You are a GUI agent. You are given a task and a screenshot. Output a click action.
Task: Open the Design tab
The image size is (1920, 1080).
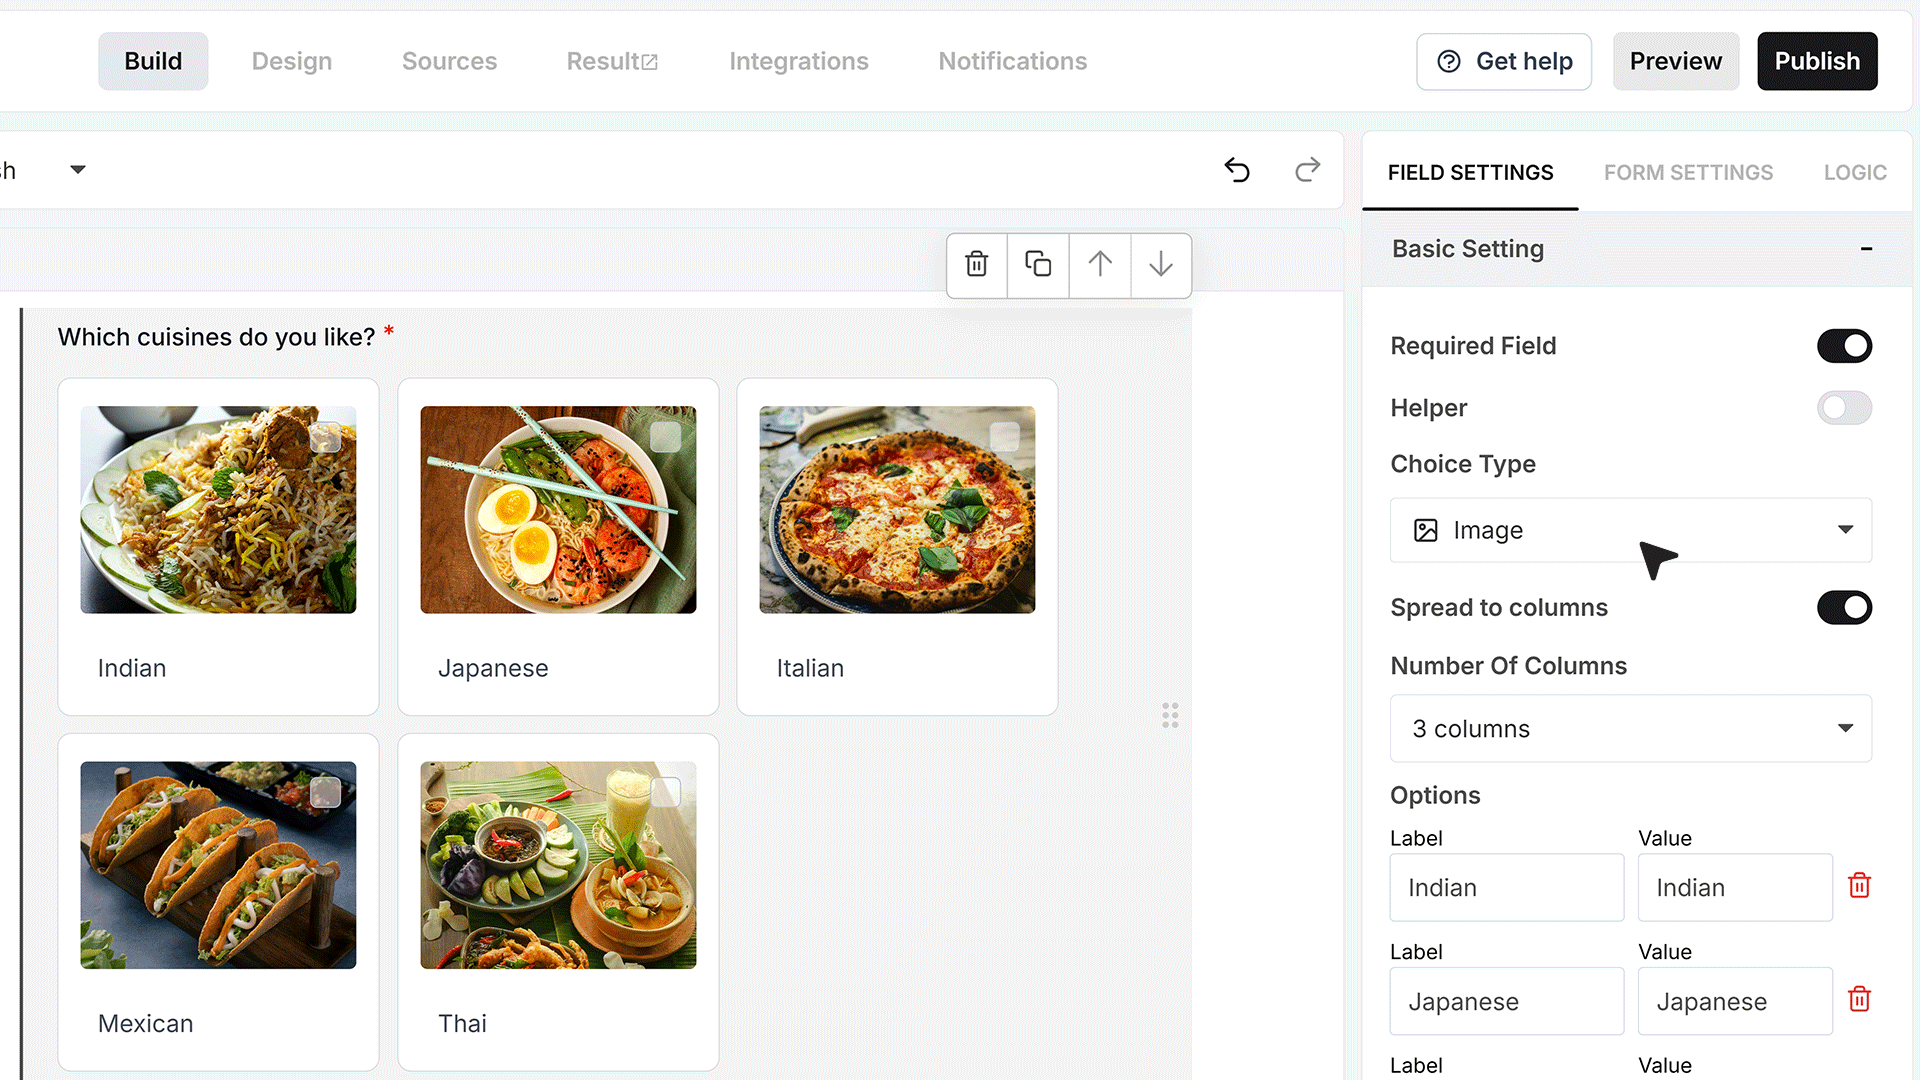coord(292,61)
